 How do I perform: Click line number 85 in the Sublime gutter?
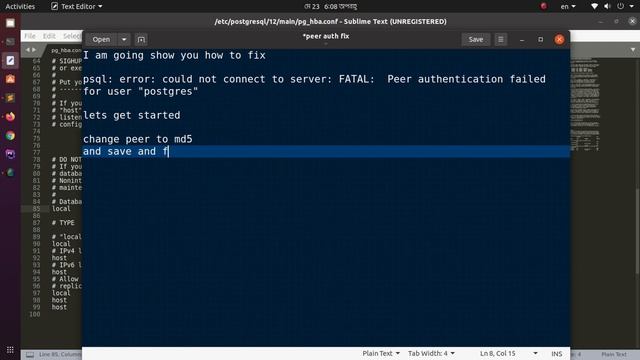pos(36,209)
